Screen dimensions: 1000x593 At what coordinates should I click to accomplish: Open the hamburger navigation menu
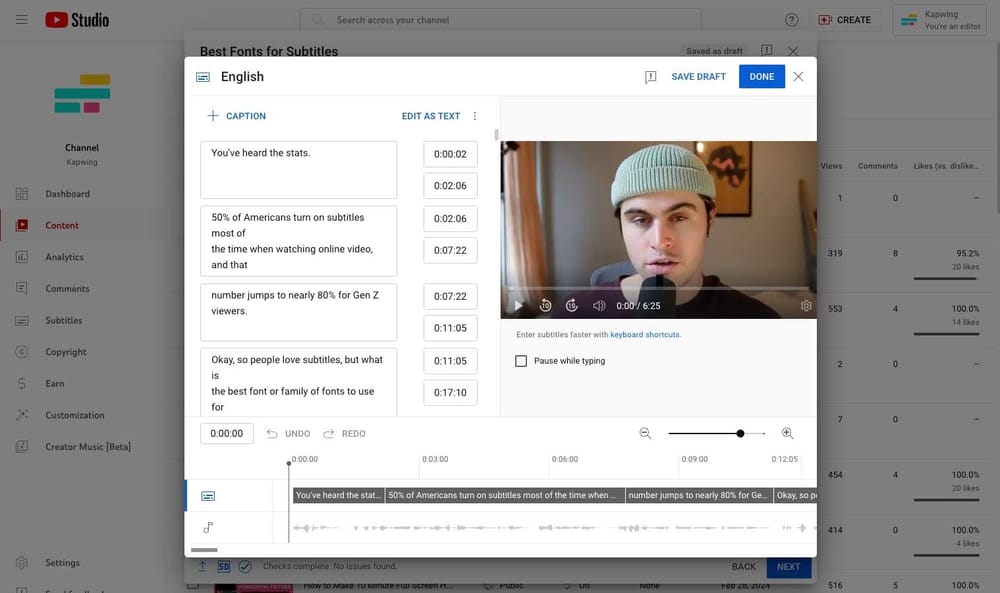[21, 18]
